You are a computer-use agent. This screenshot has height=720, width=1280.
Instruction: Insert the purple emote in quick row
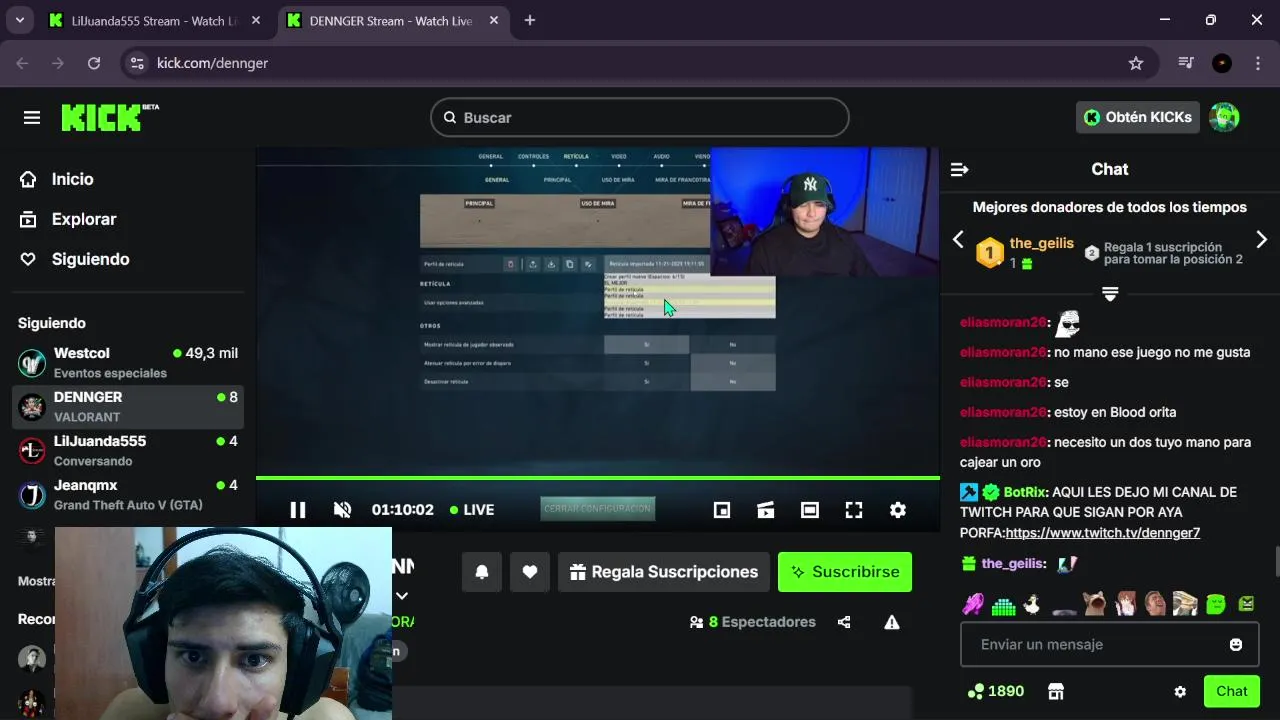tap(973, 604)
